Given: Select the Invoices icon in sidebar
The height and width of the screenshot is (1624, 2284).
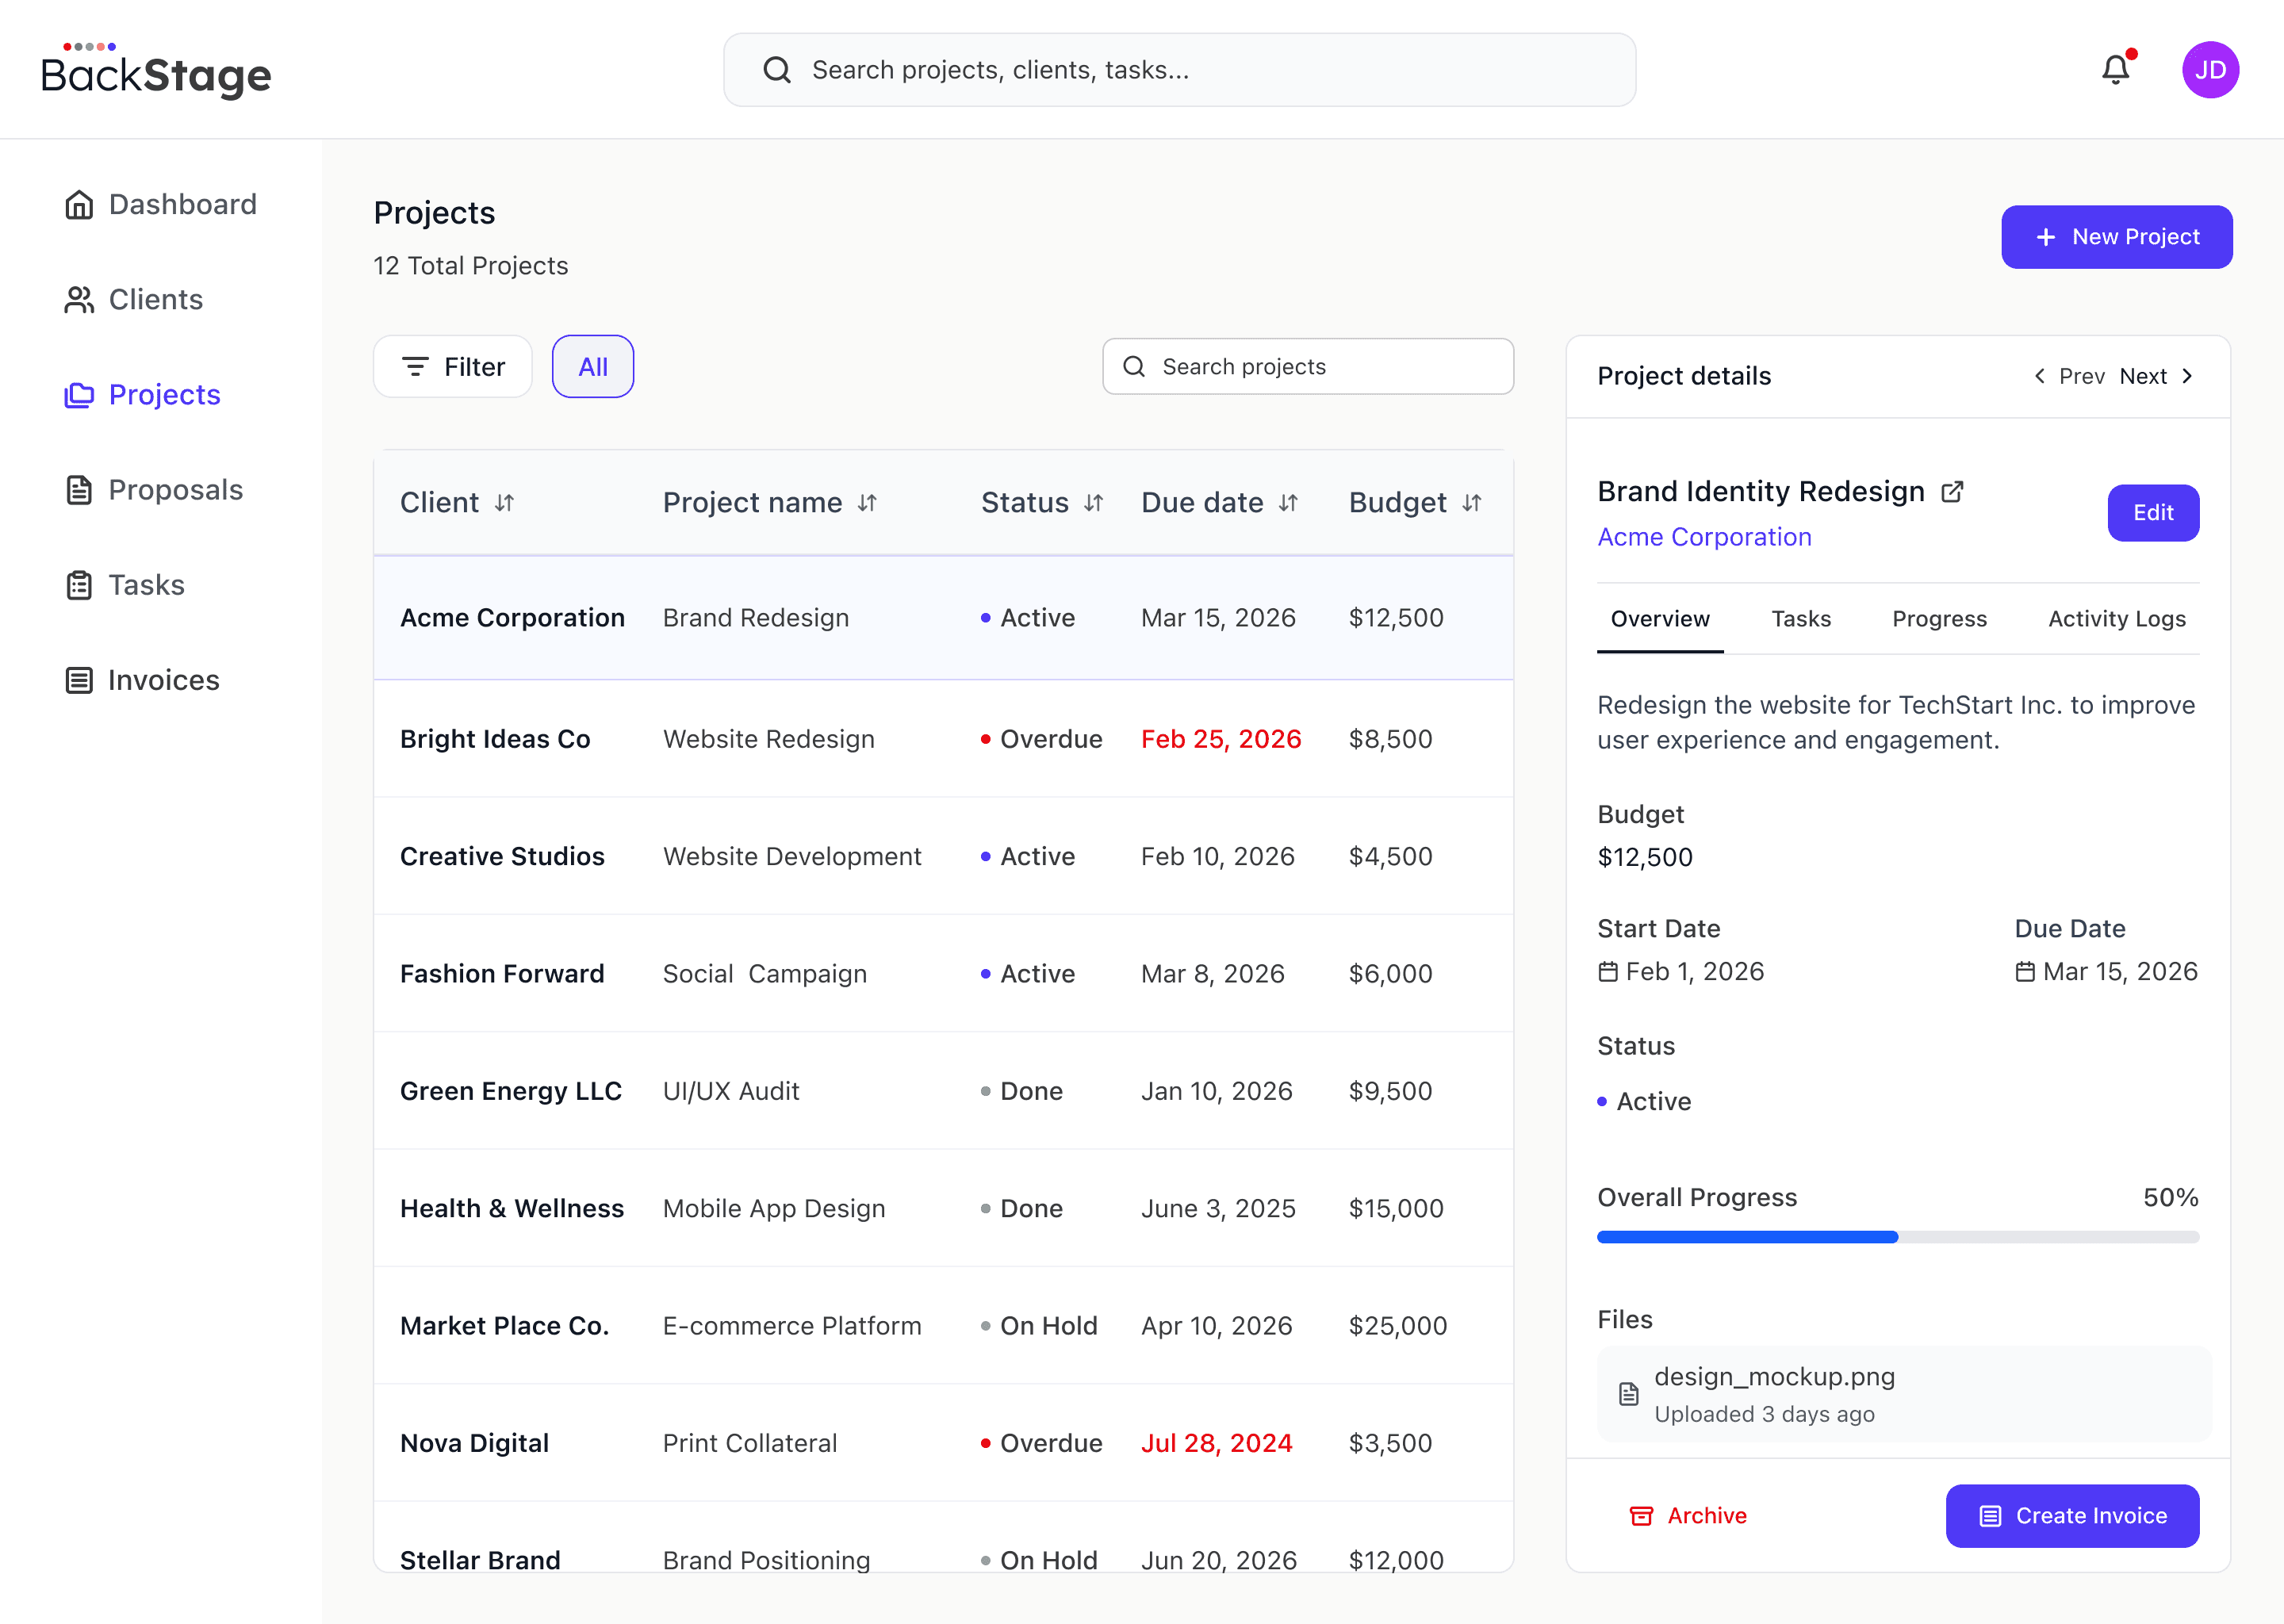Looking at the screenshot, I should 79,680.
